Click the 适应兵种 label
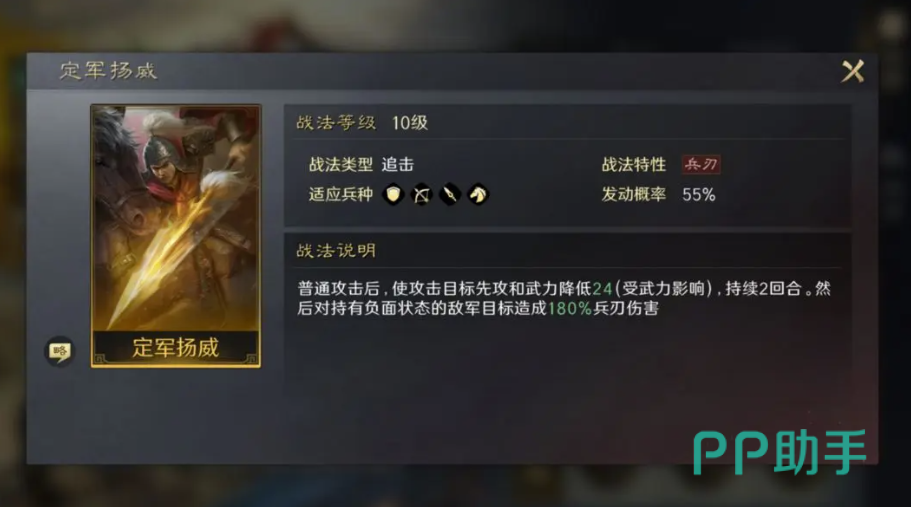This screenshot has width=911, height=507. point(340,195)
